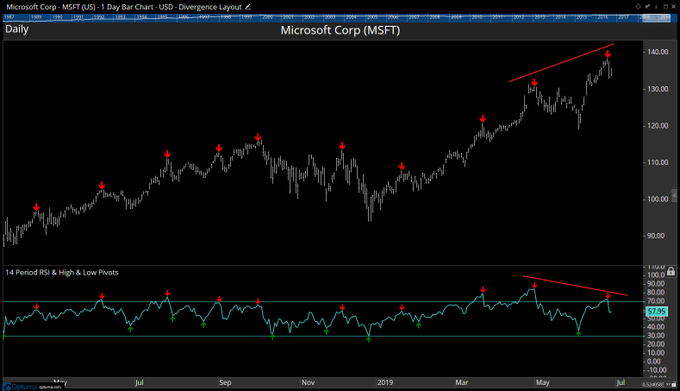Click the 'Sep' date axis label
Viewport: 680px width, 391px height.
225,382
